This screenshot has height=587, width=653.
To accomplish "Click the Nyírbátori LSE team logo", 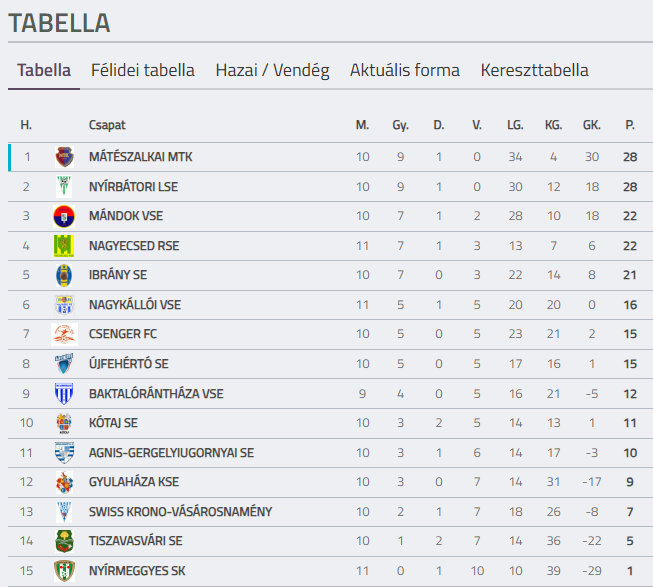I will click(x=64, y=187).
